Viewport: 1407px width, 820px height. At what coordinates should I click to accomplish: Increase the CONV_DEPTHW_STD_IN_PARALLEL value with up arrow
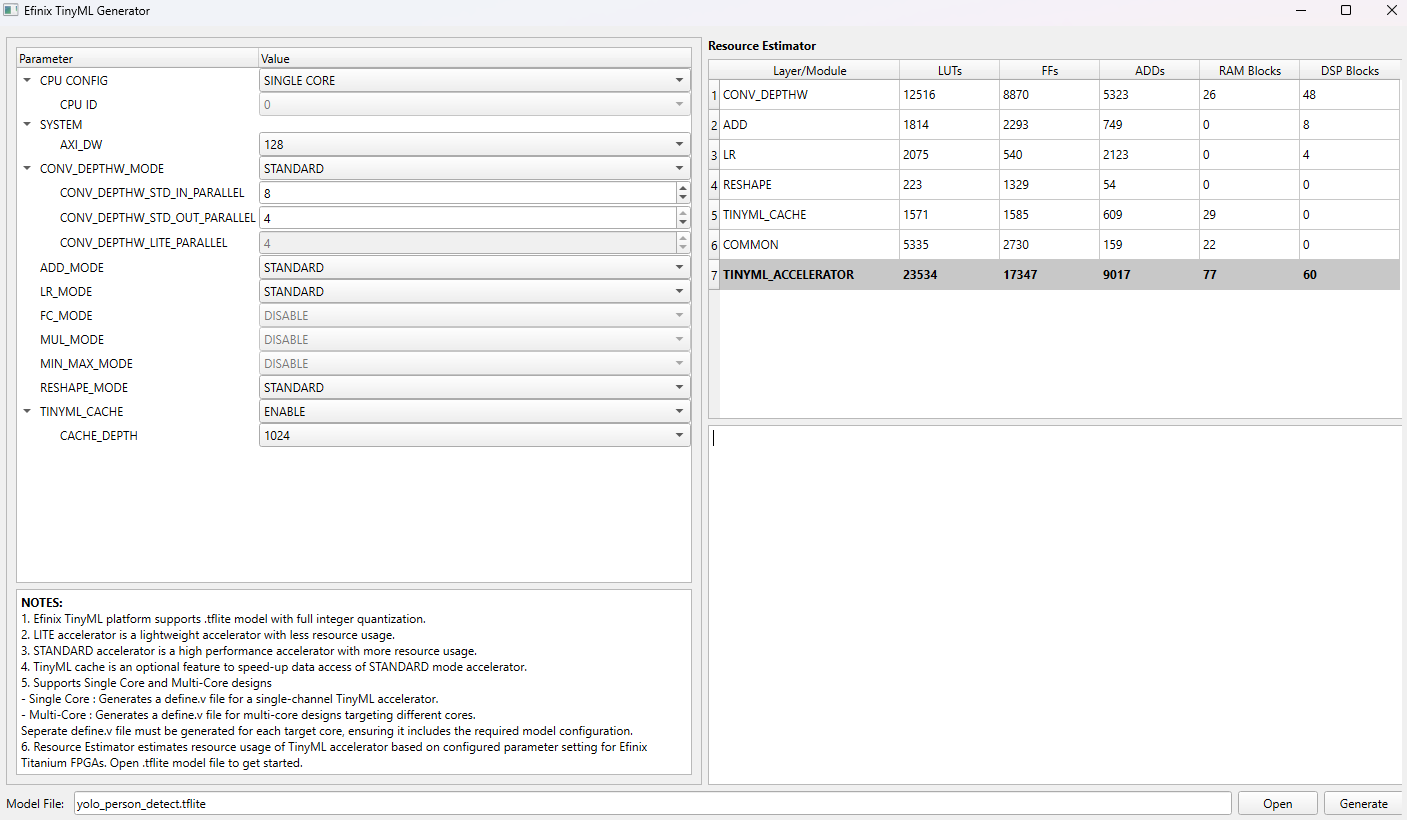pos(683,188)
